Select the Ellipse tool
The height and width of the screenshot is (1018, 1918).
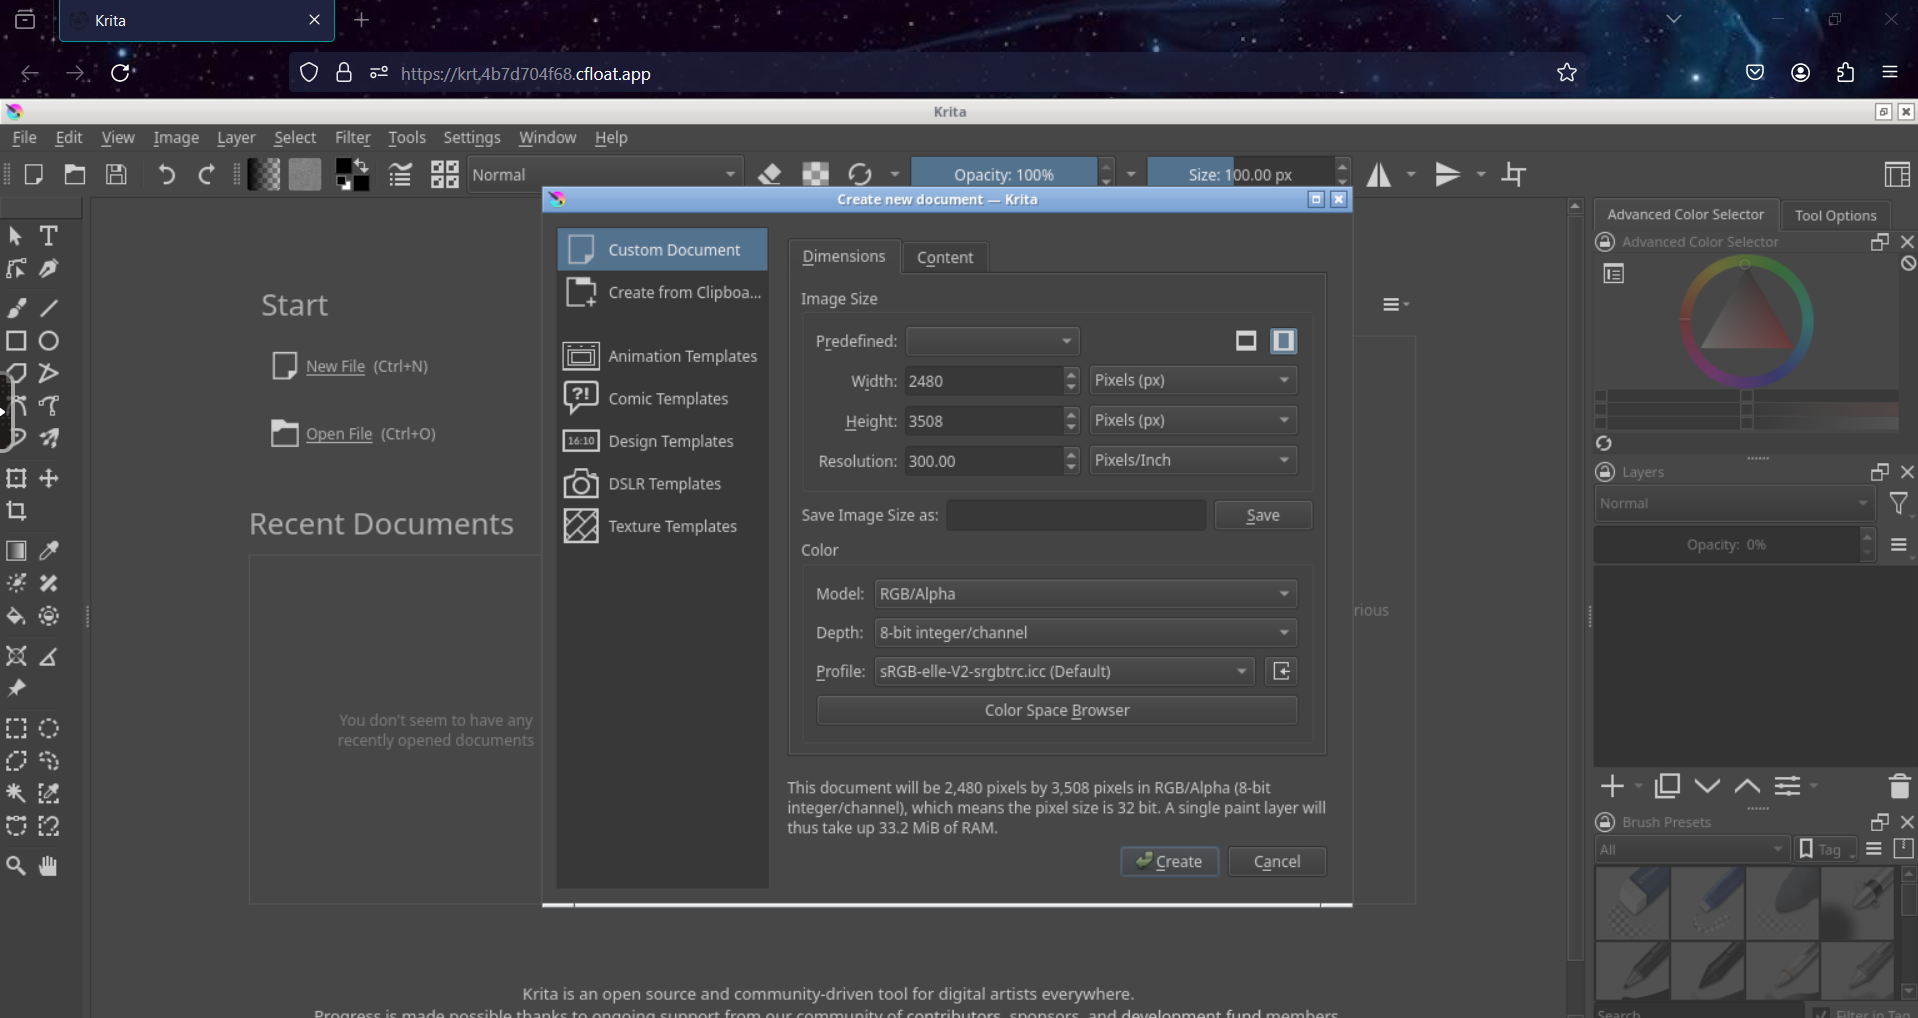48,341
